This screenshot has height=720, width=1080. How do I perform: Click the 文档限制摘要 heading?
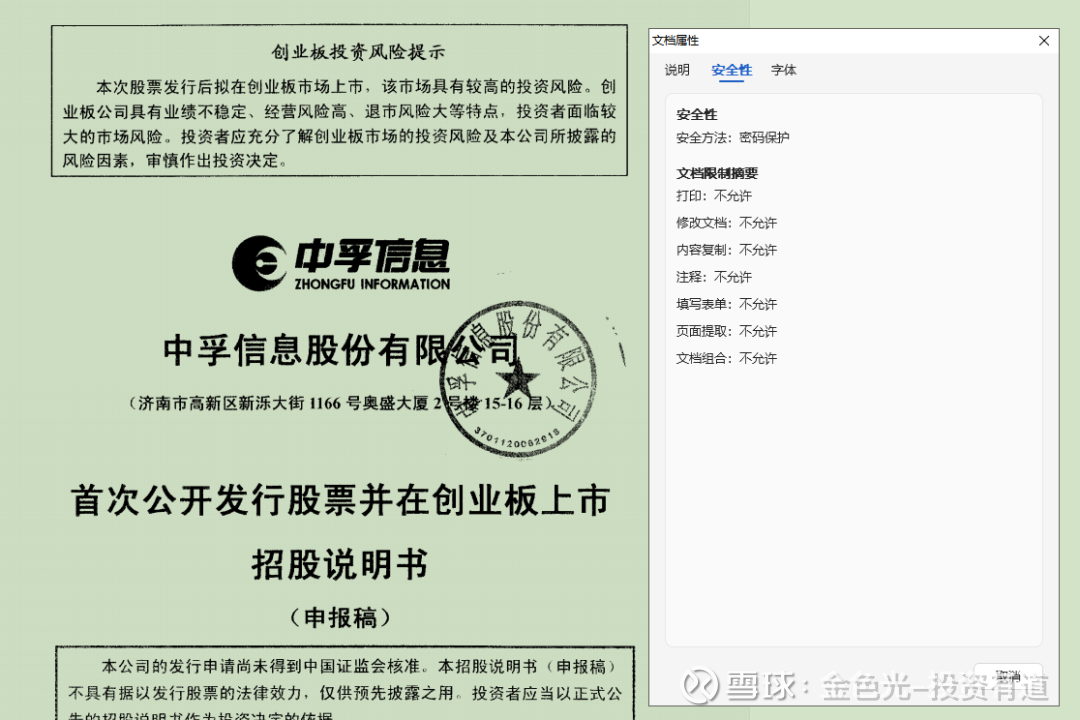(717, 173)
